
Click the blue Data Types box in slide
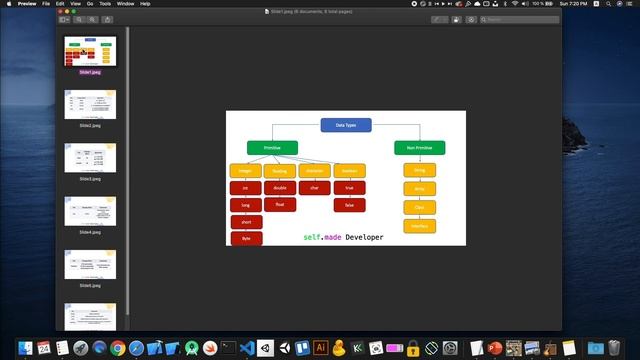(x=346, y=125)
